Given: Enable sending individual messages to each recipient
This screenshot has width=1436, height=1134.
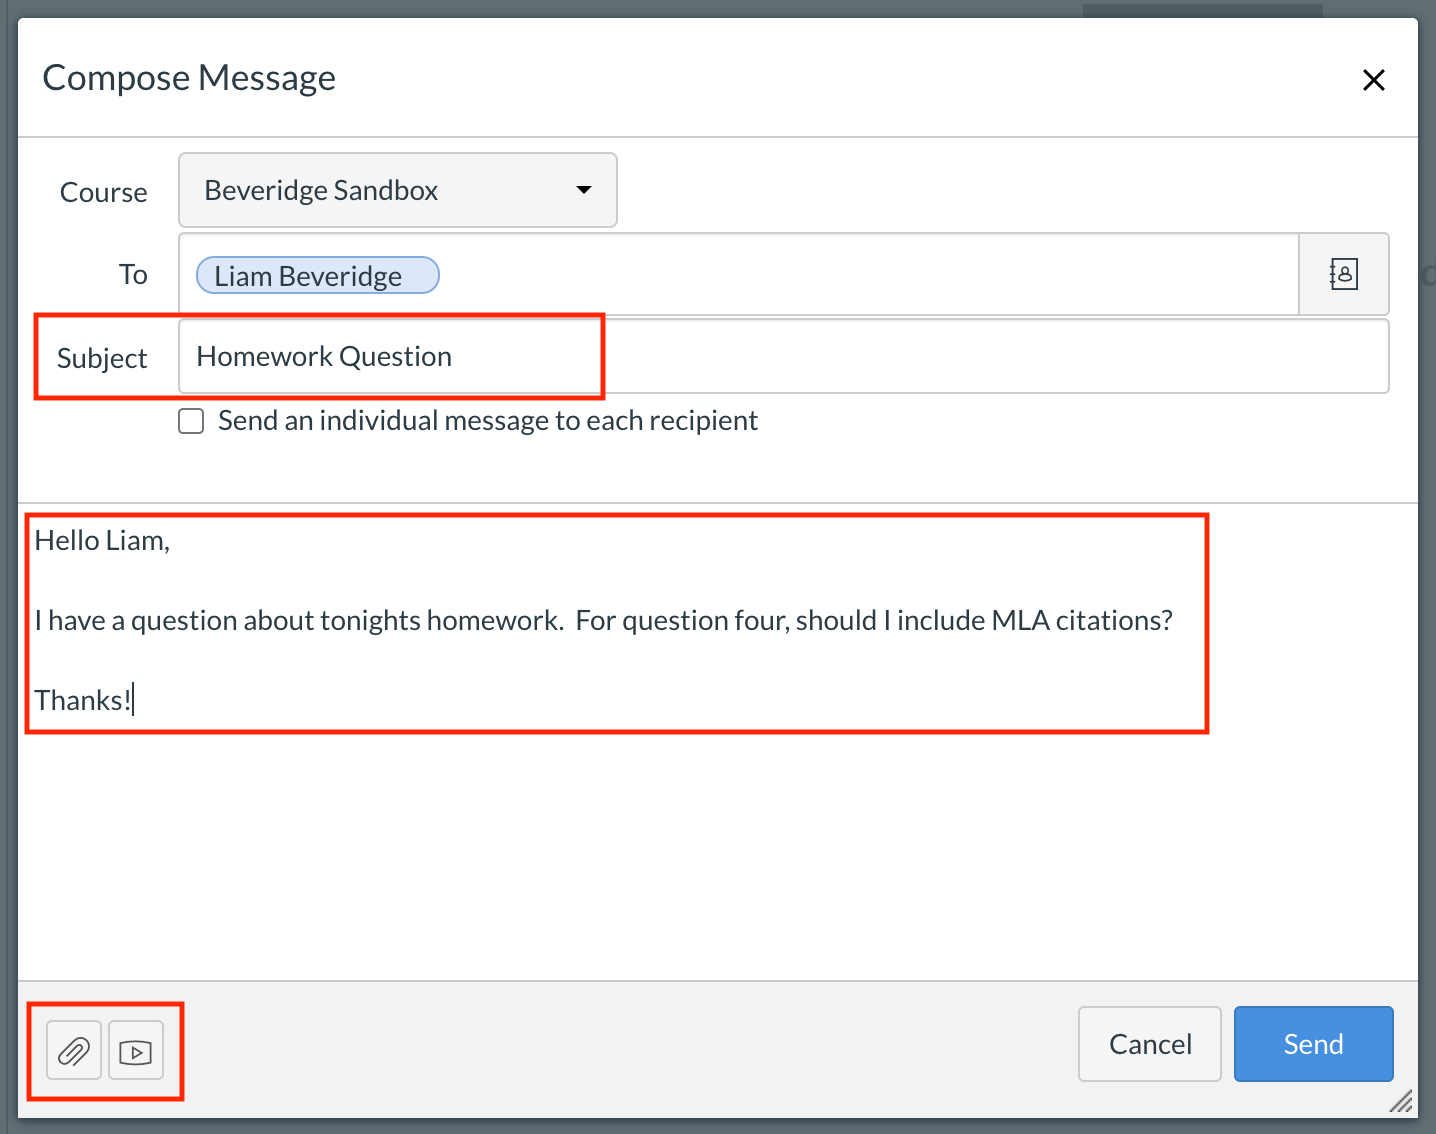Looking at the screenshot, I should tap(190, 420).
